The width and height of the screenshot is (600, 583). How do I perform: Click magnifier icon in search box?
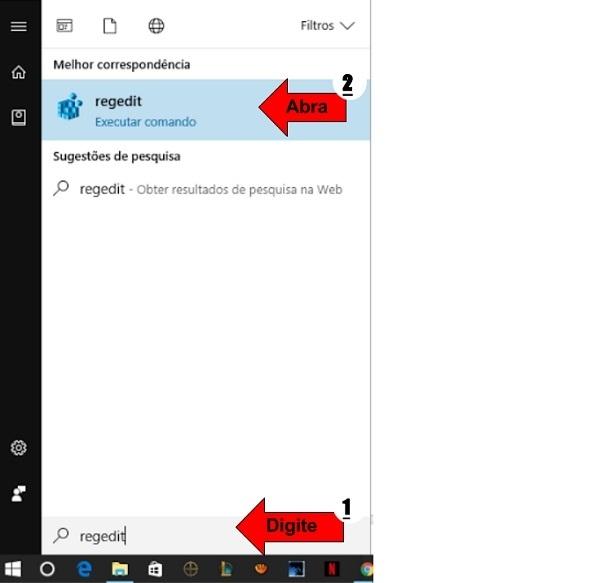(x=61, y=535)
